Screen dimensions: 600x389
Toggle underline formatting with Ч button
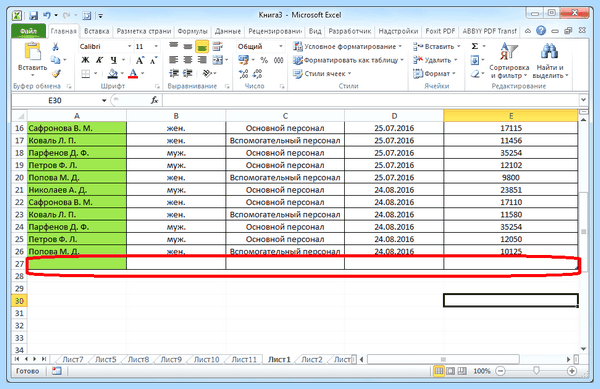[x=113, y=60]
